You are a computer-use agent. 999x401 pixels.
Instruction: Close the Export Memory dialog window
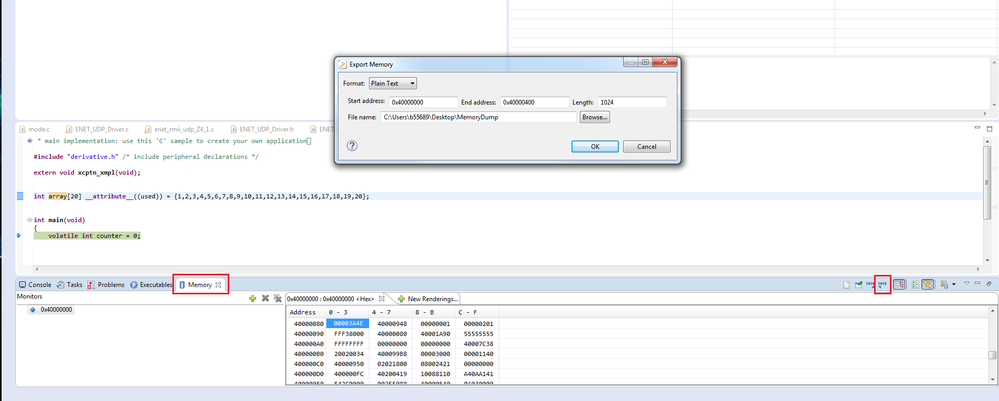(x=667, y=62)
